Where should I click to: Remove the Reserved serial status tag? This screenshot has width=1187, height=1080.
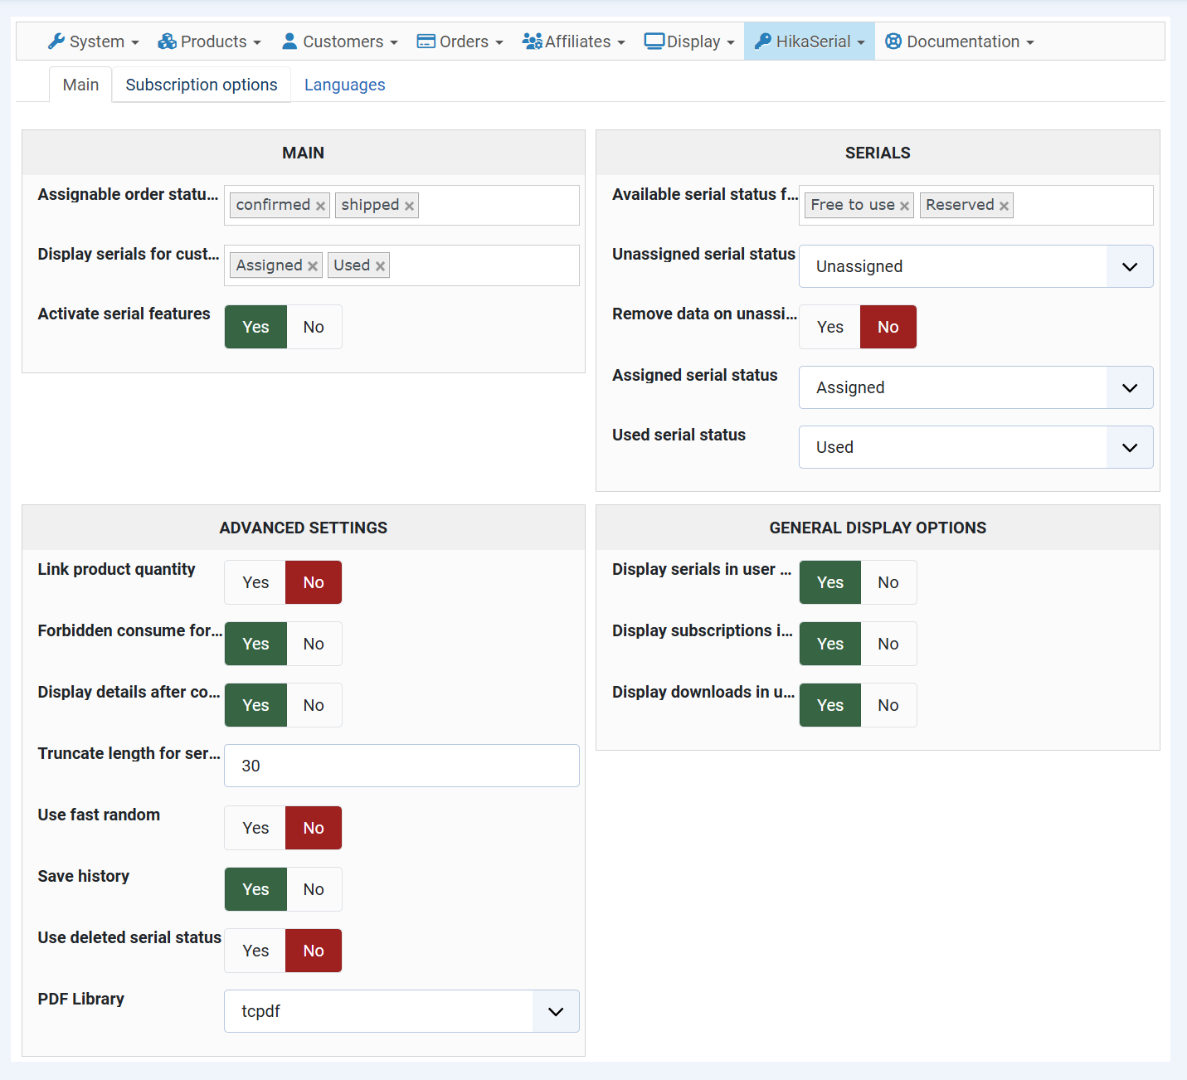(x=1004, y=206)
